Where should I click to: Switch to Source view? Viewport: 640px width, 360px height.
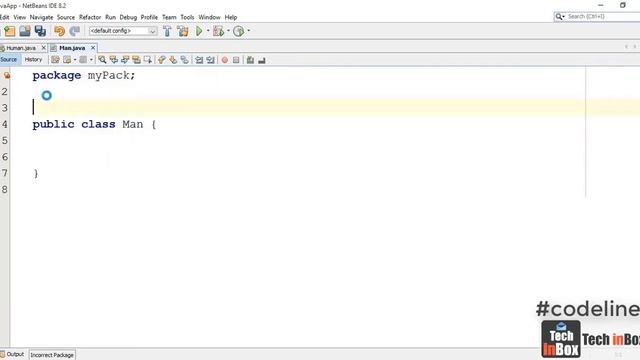(9, 60)
